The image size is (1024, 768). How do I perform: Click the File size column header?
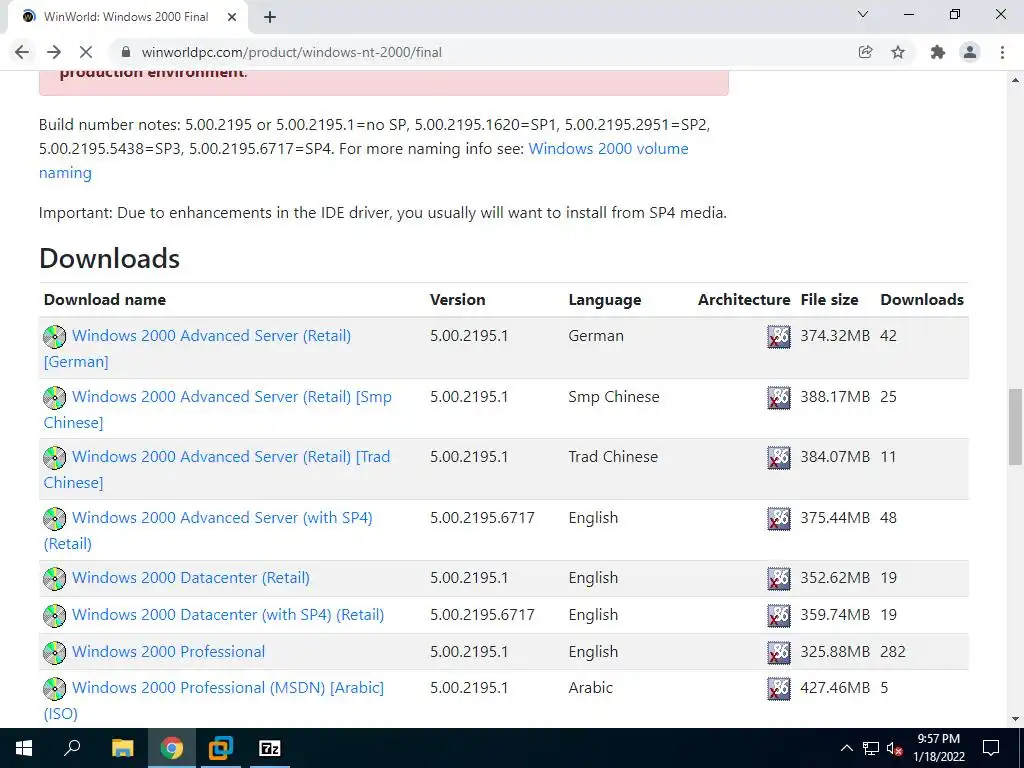tap(829, 300)
